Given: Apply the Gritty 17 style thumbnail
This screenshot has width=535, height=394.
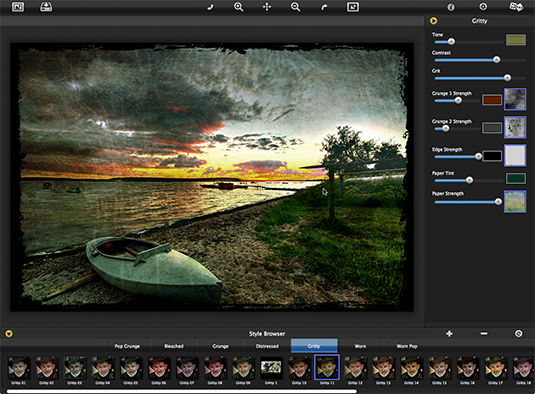Looking at the screenshot, I should coord(495,368).
